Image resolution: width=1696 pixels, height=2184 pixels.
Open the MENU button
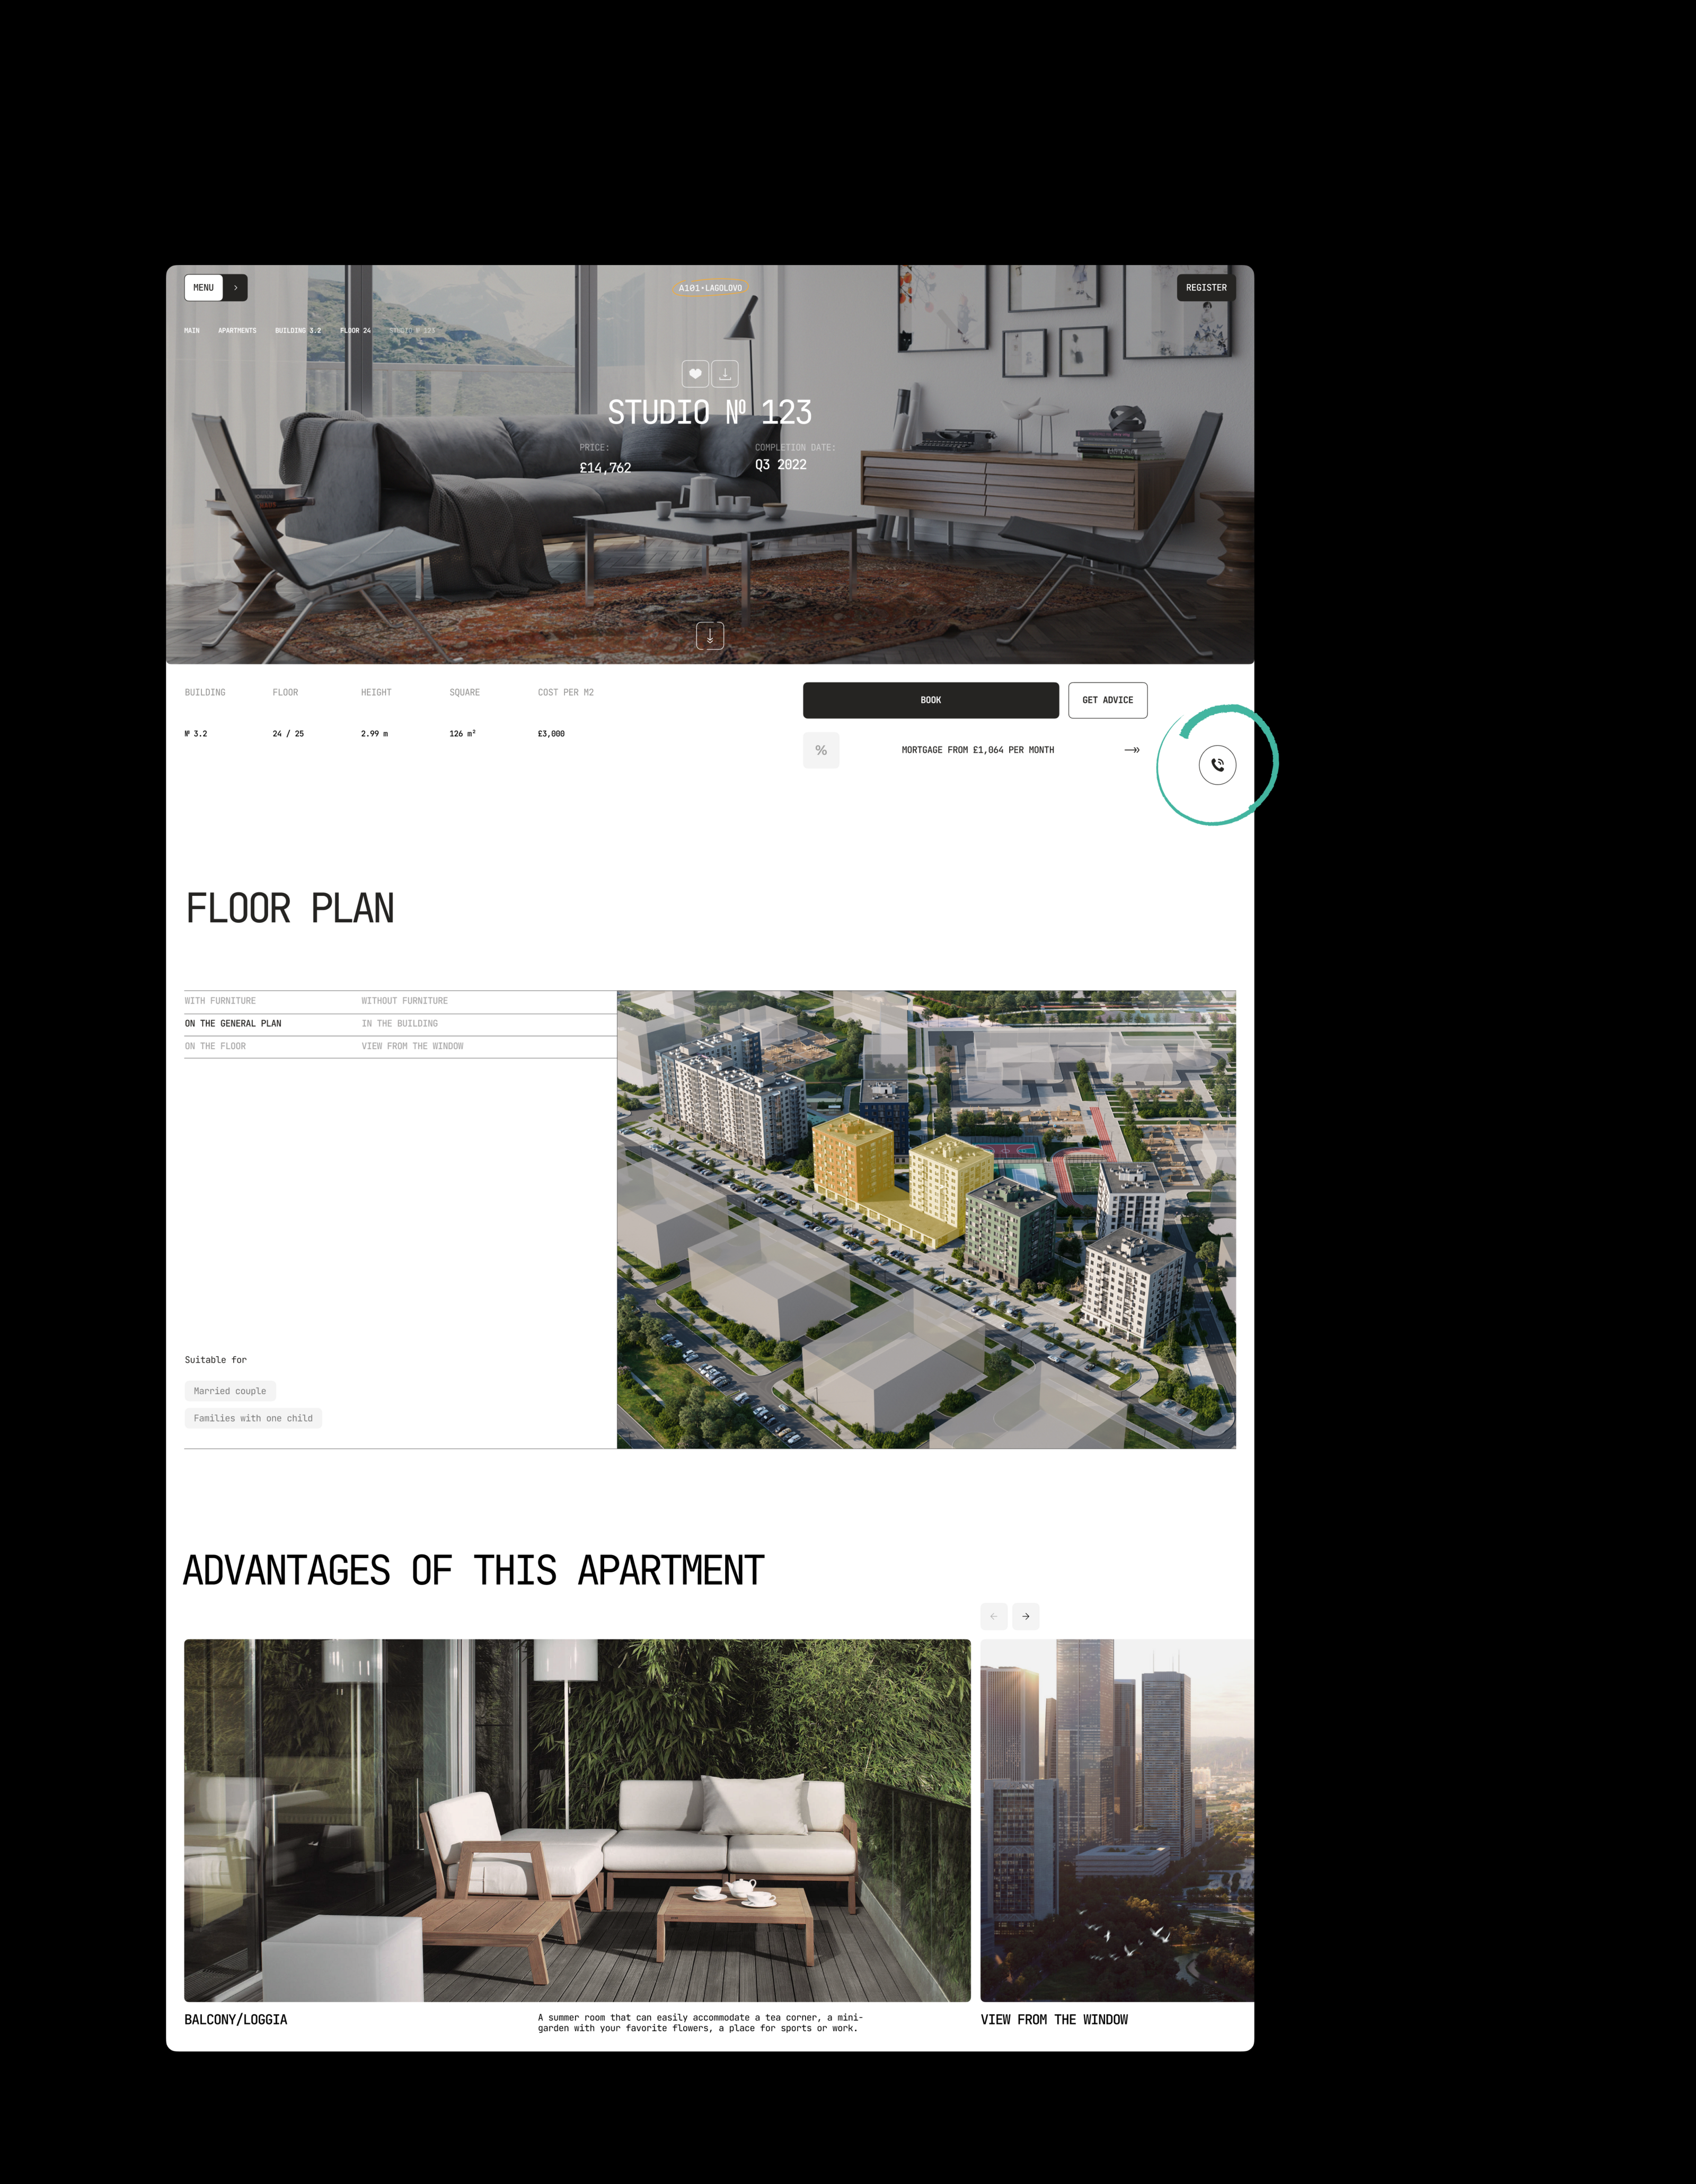pyautogui.click(x=204, y=288)
